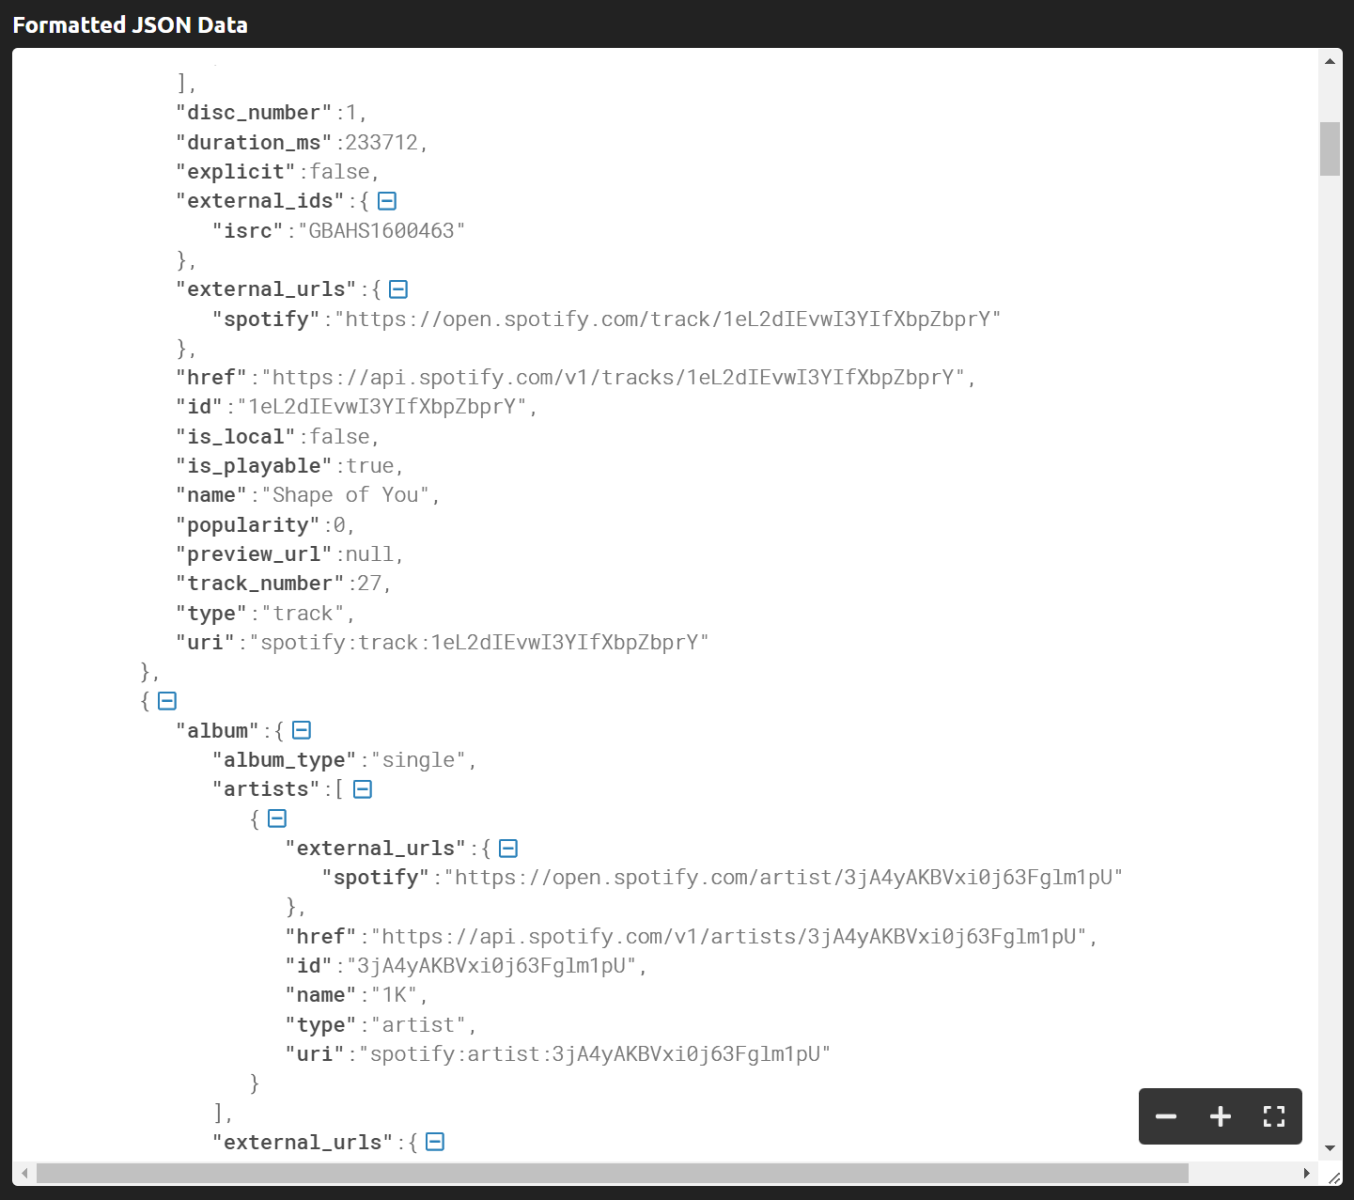This screenshot has width=1354, height=1200.
Task: Click the scroll right arrow
Action: 1306,1173
